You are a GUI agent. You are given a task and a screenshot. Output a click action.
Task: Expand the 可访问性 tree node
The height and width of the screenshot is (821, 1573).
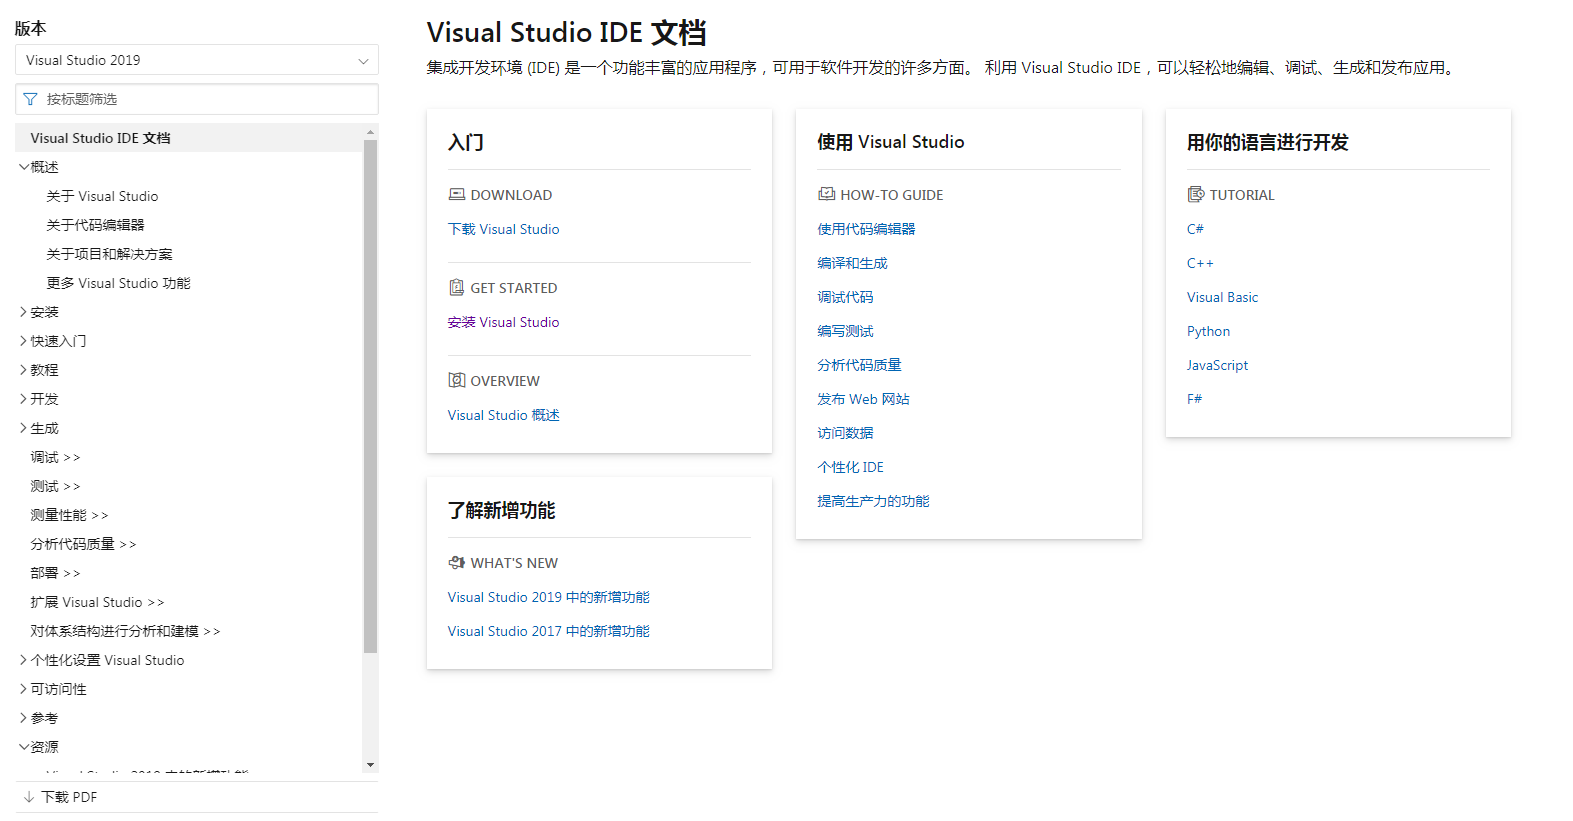(x=23, y=689)
